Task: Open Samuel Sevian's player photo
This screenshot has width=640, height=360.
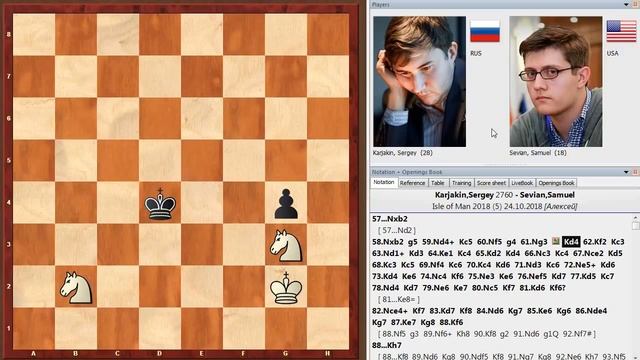Action: [556, 82]
